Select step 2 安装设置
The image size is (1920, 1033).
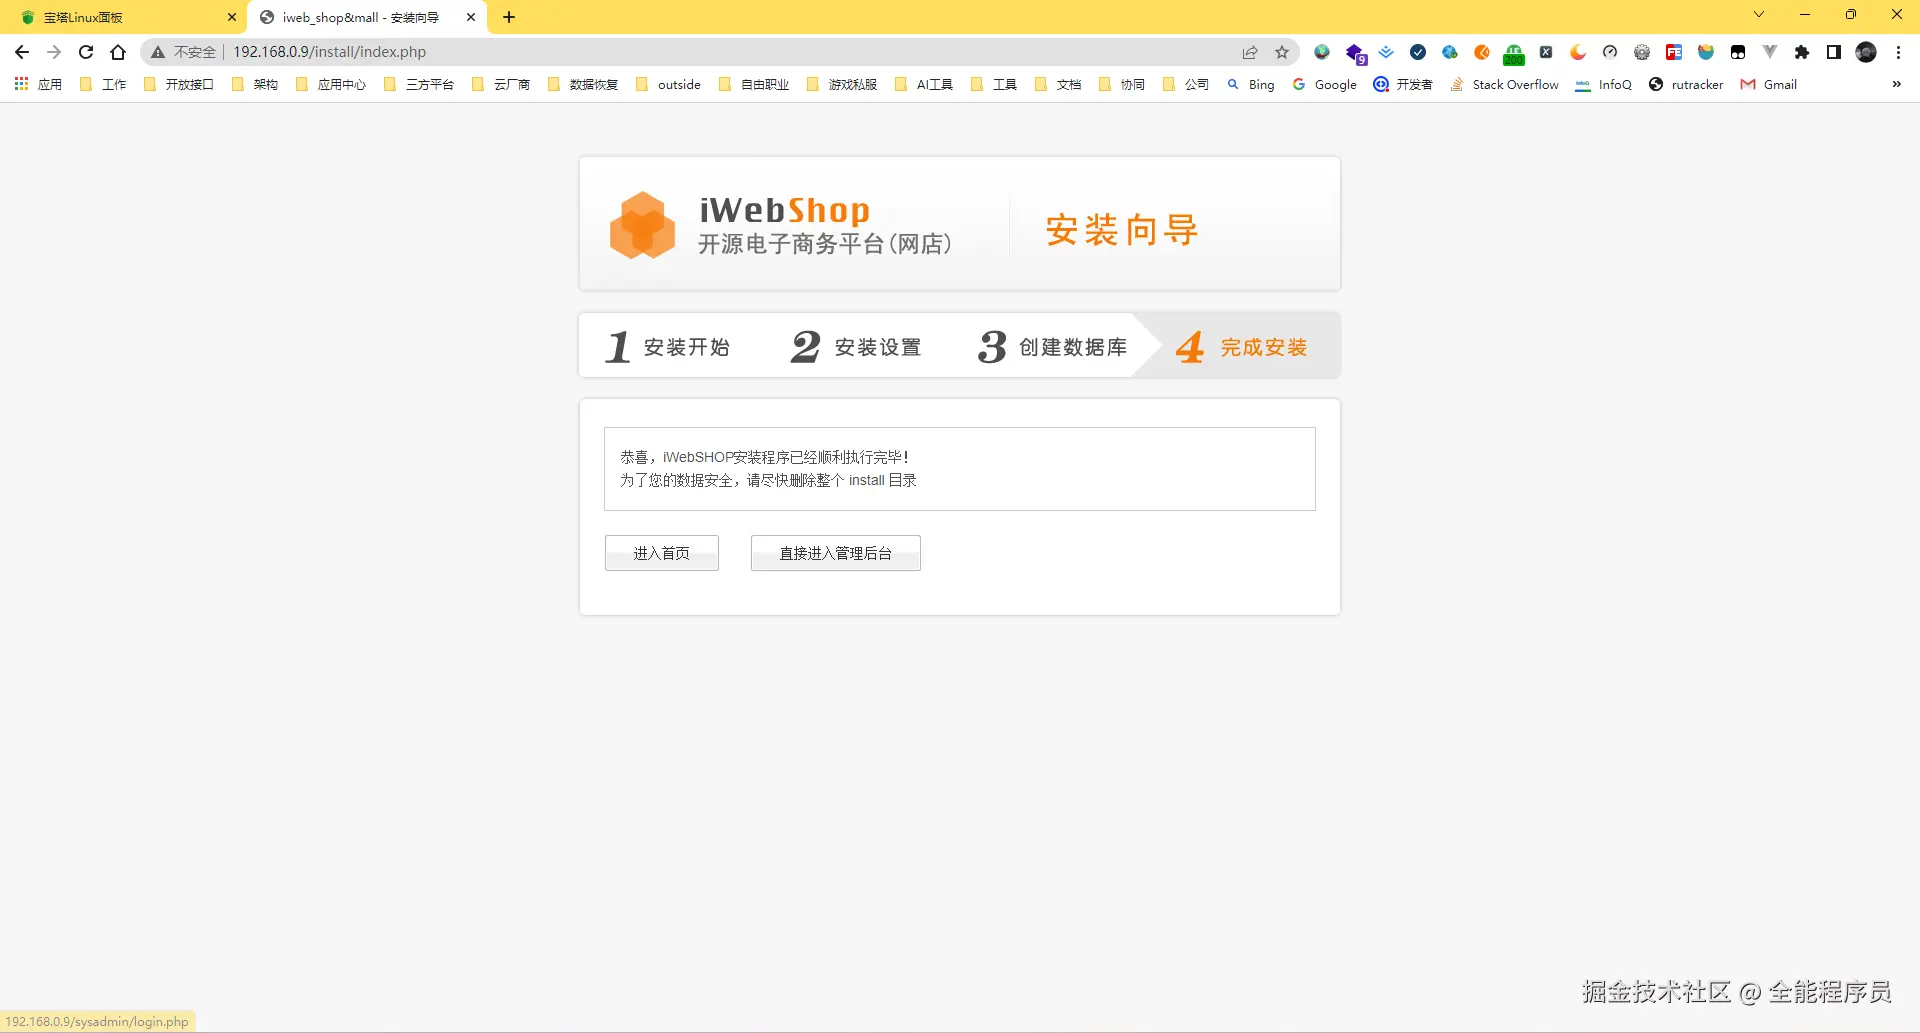(856, 347)
